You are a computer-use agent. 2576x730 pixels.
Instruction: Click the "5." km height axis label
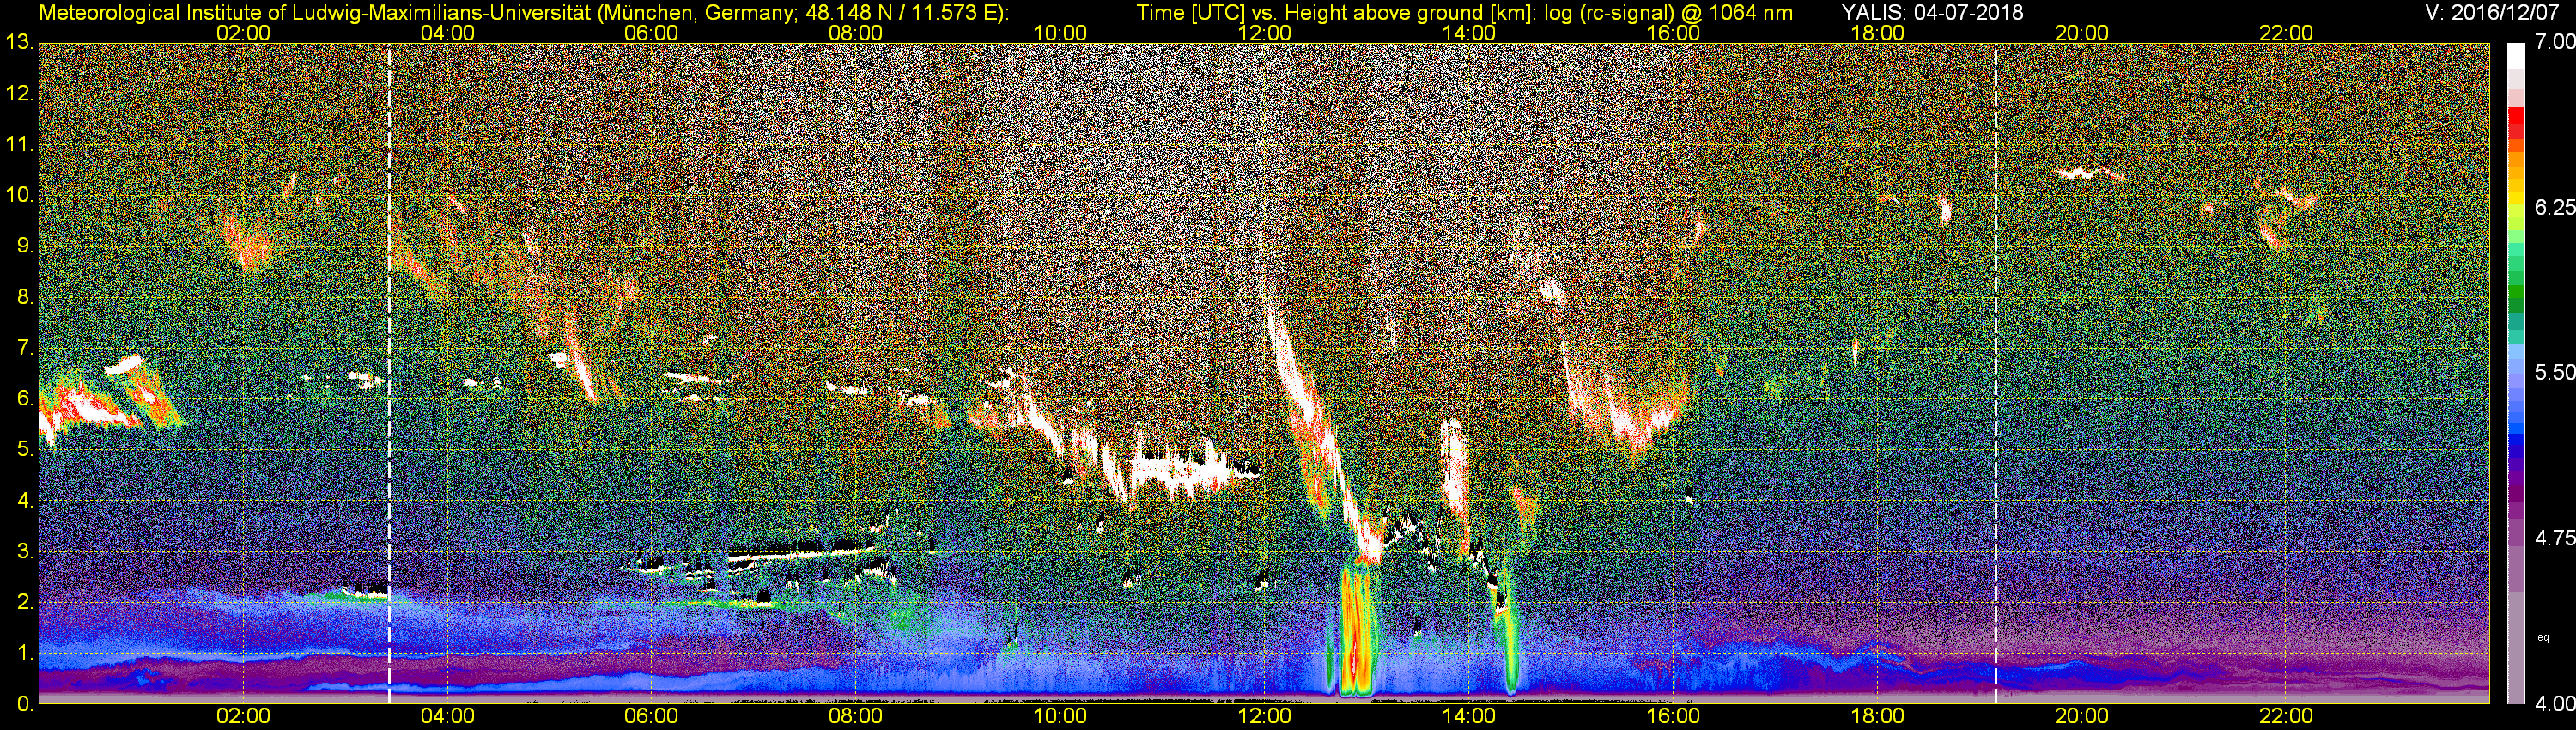(24, 450)
